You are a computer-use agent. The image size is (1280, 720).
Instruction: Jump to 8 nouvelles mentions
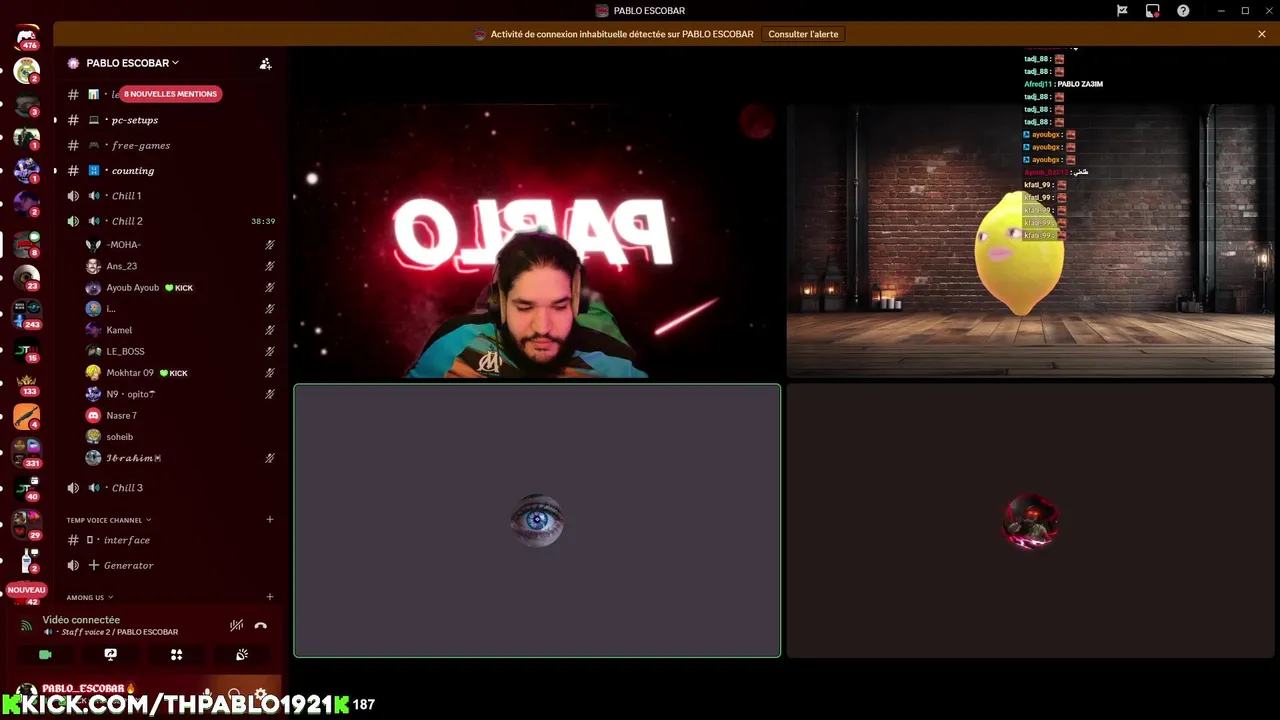[170, 94]
